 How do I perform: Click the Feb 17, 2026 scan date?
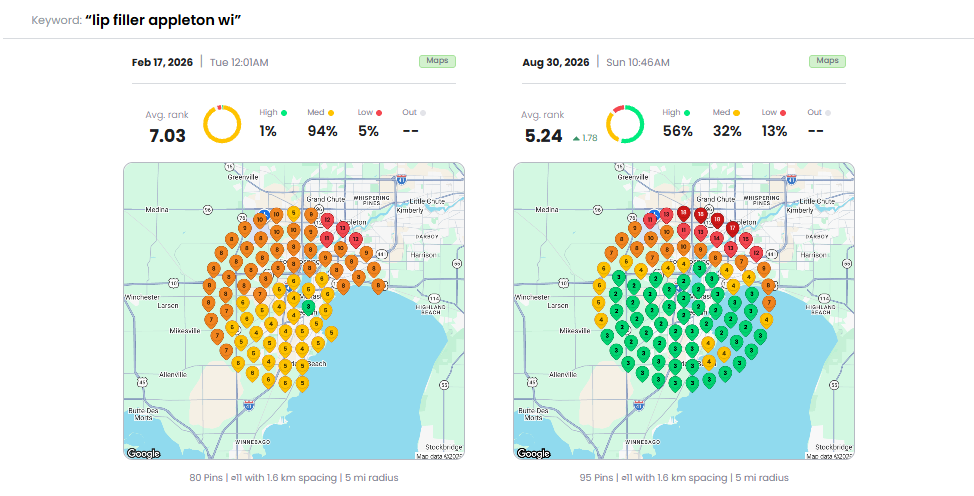(162, 62)
